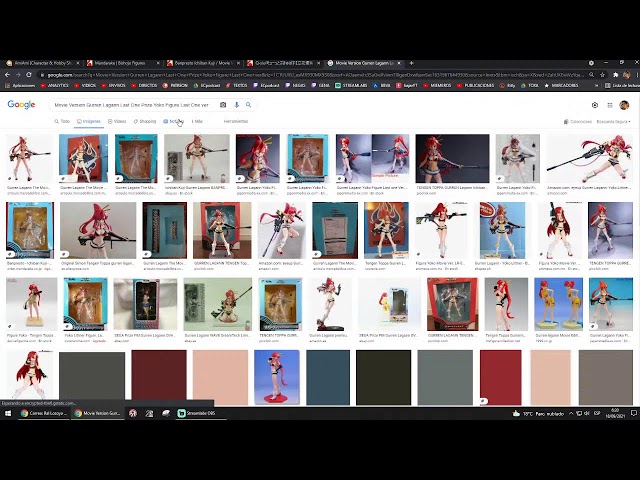Open the Chrome extensions puzzle icon
The width and height of the screenshot is (640, 480).
pos(616,75)
